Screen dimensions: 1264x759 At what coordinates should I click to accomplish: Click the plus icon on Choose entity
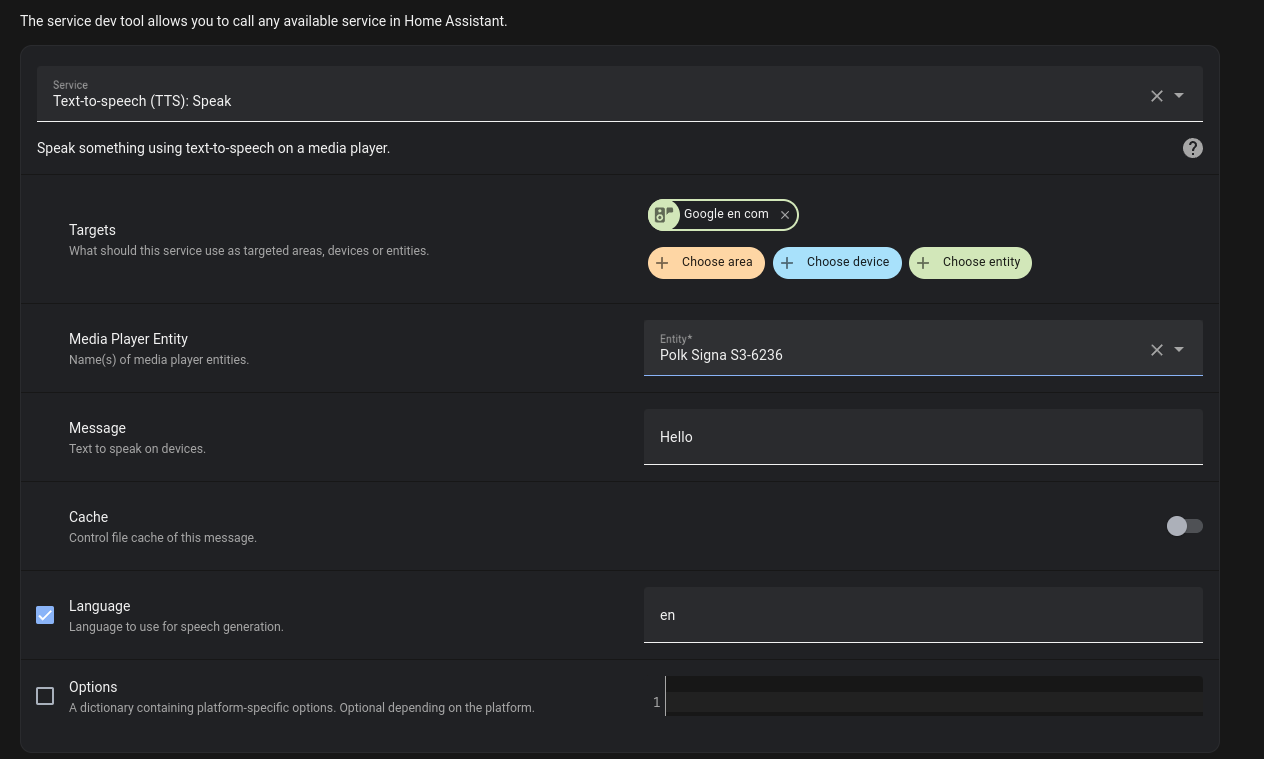(x=921, y=262)
